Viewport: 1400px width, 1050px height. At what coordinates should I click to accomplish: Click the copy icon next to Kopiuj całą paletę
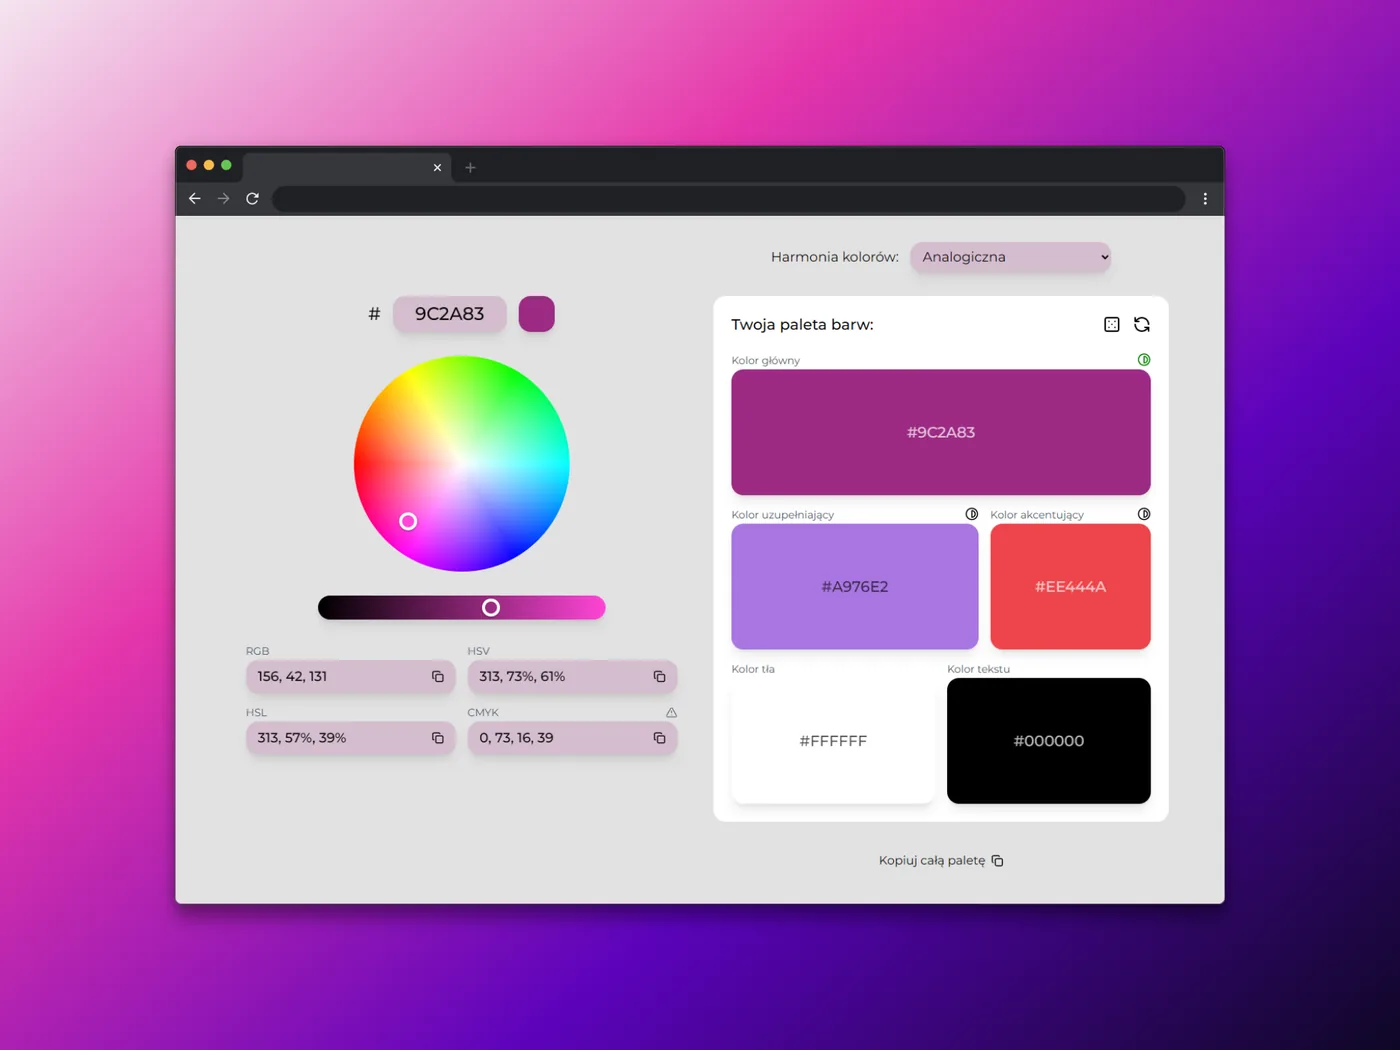click(x=998, y=861)
